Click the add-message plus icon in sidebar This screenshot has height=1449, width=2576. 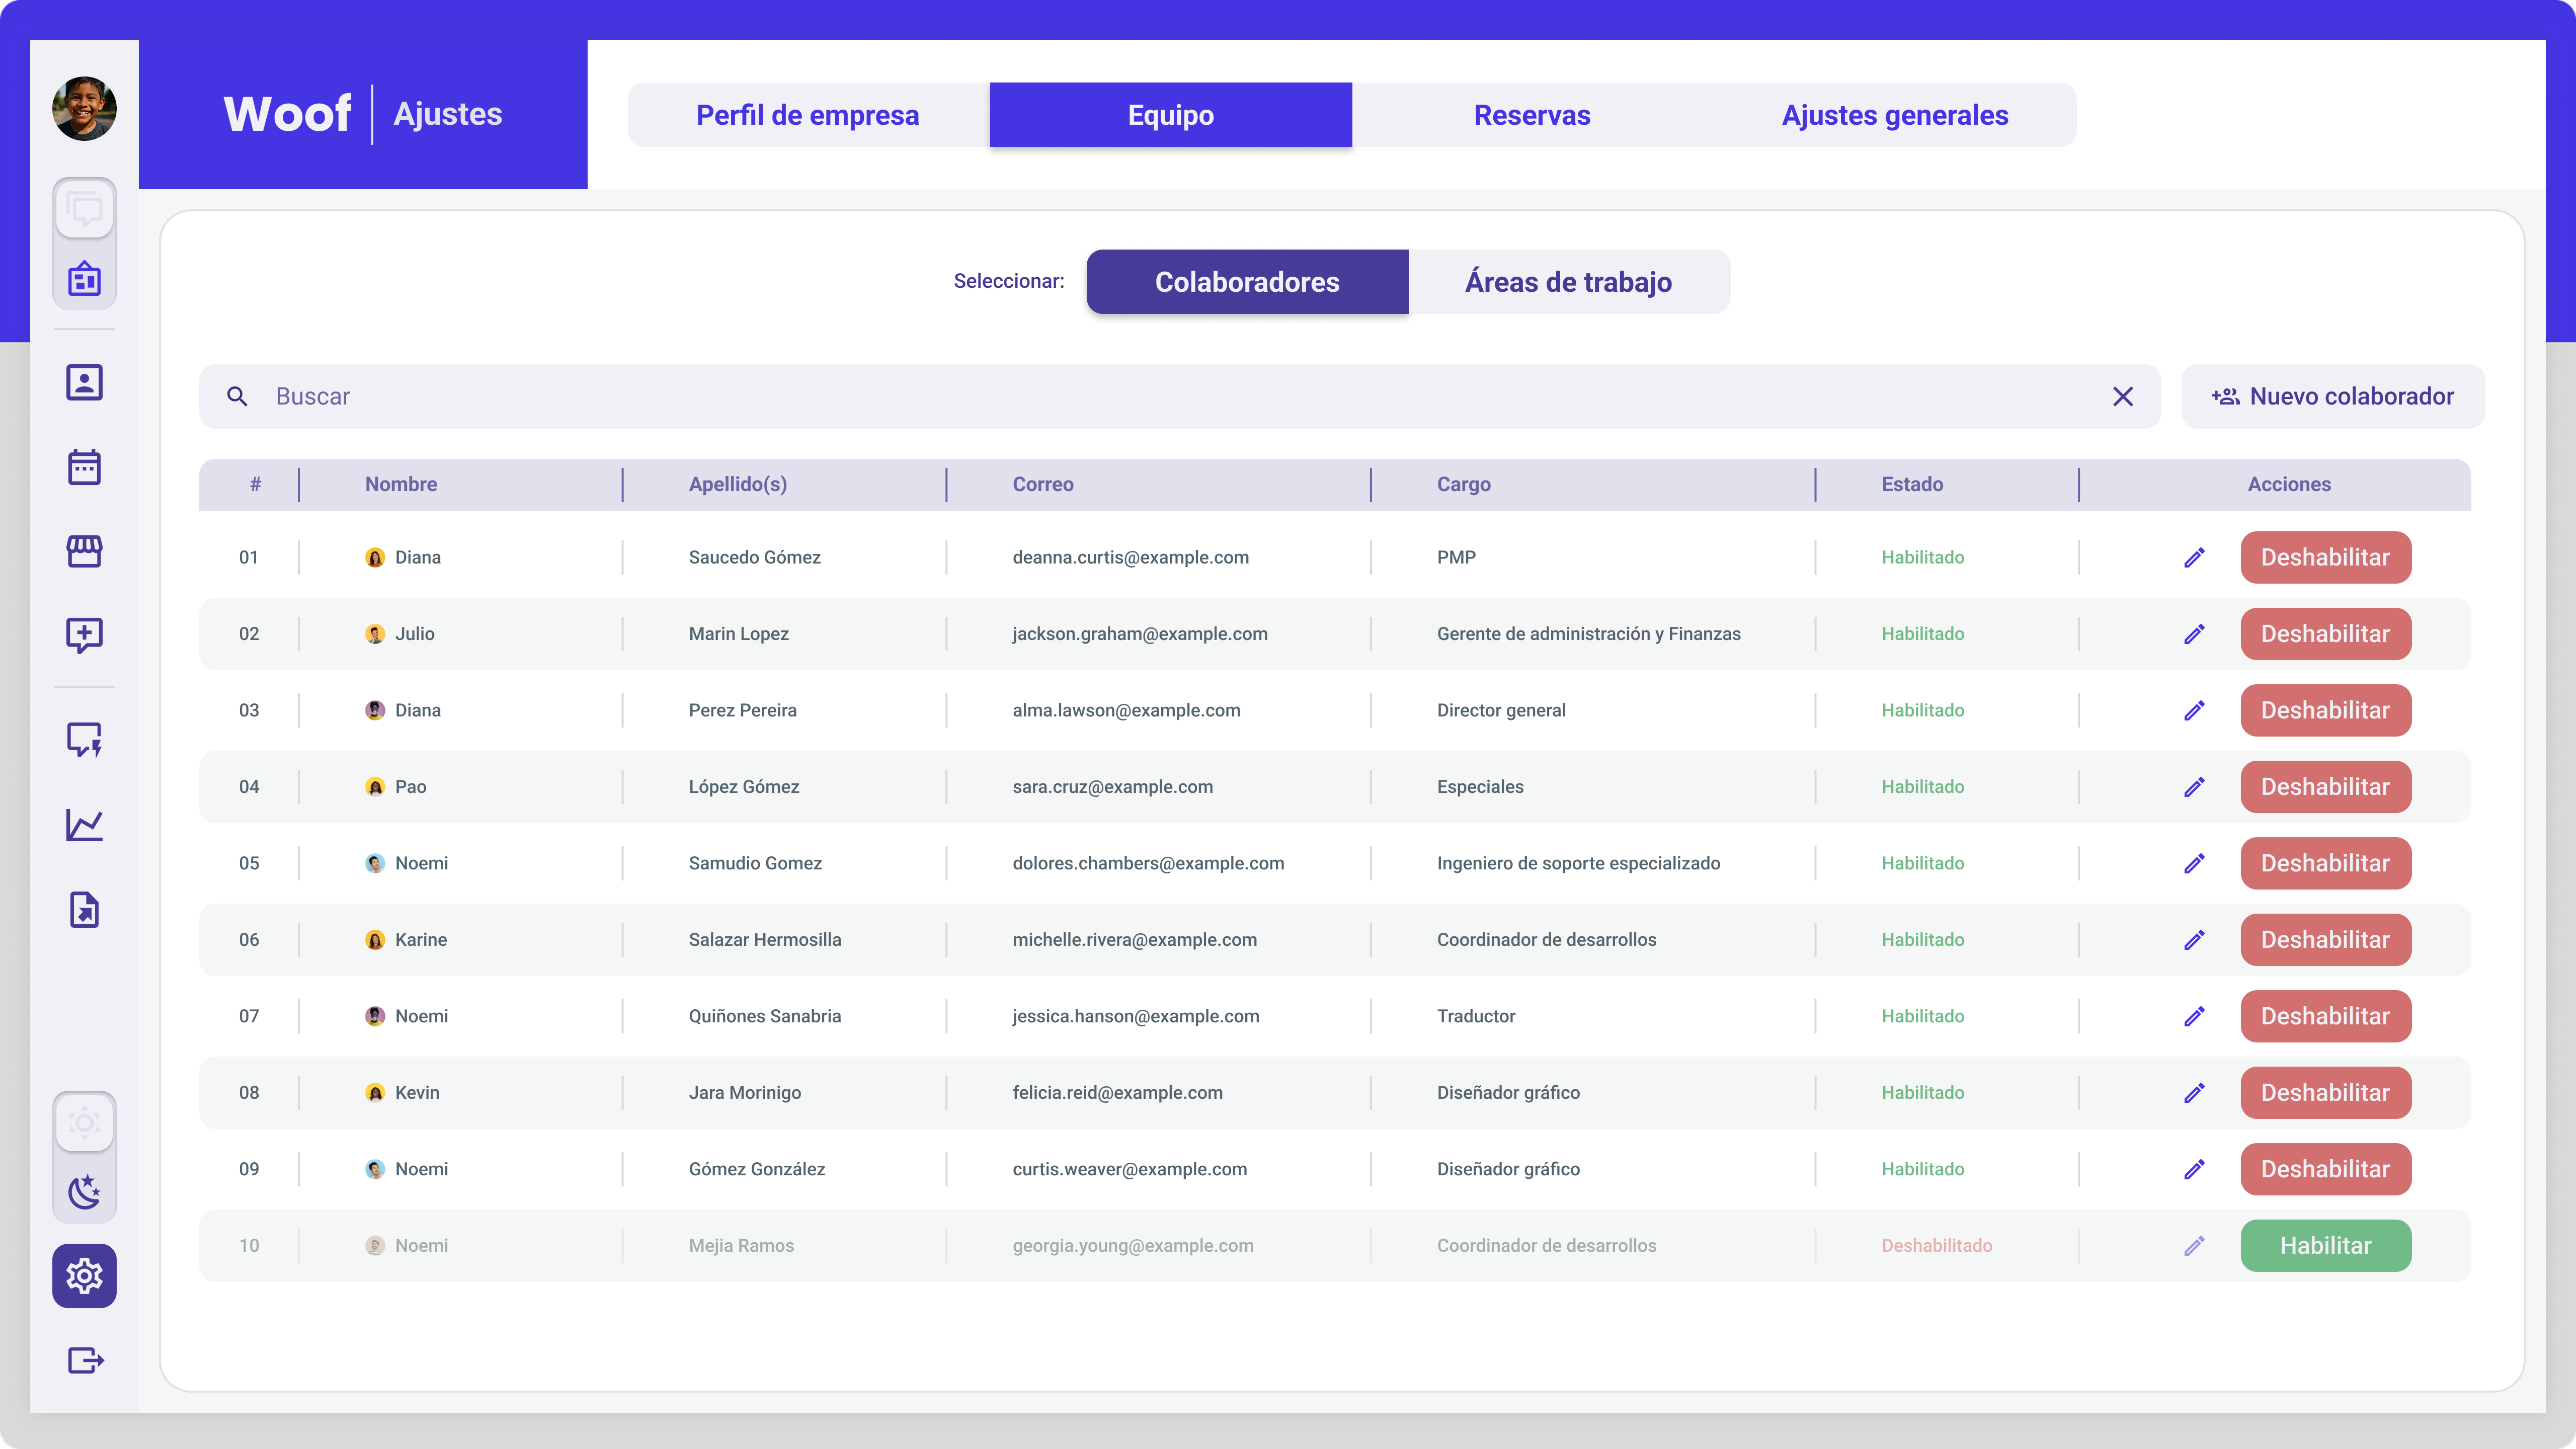point(84,634)
